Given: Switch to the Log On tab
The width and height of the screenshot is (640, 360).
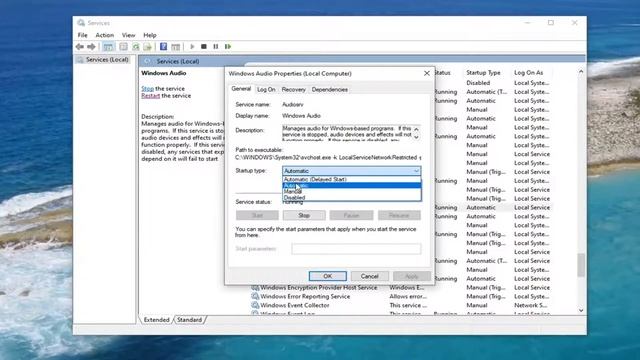Looking at the screenshot, I should click(x=266, y=89).
